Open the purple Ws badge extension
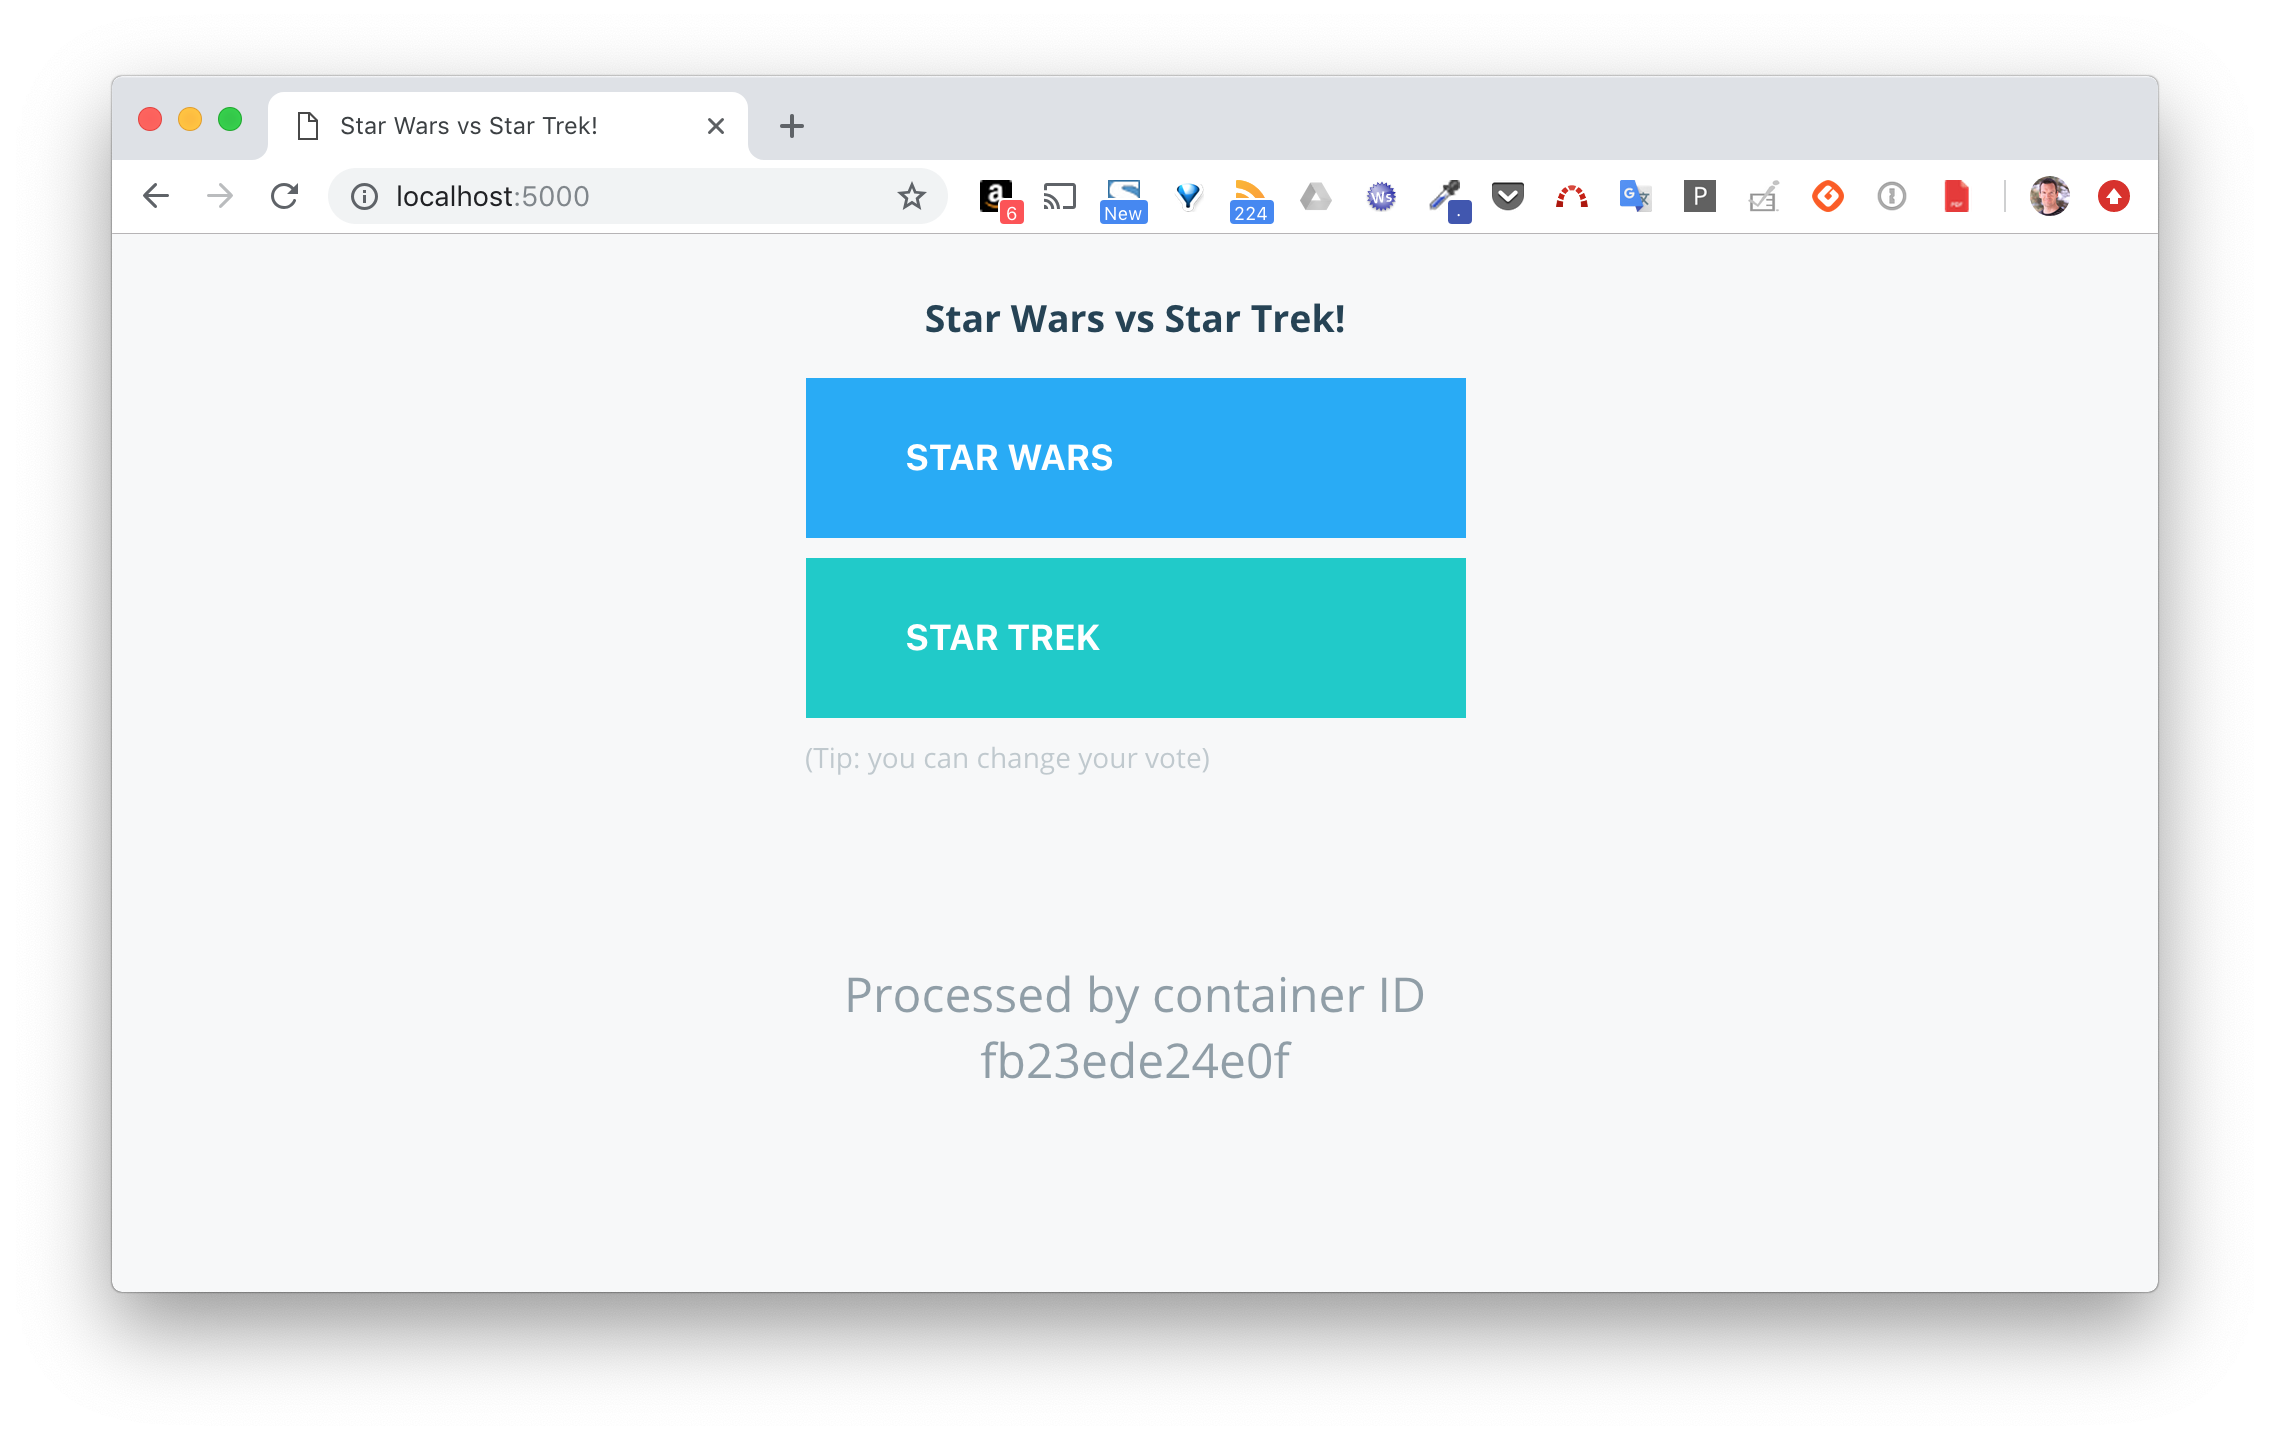 tap(1381, 196)
